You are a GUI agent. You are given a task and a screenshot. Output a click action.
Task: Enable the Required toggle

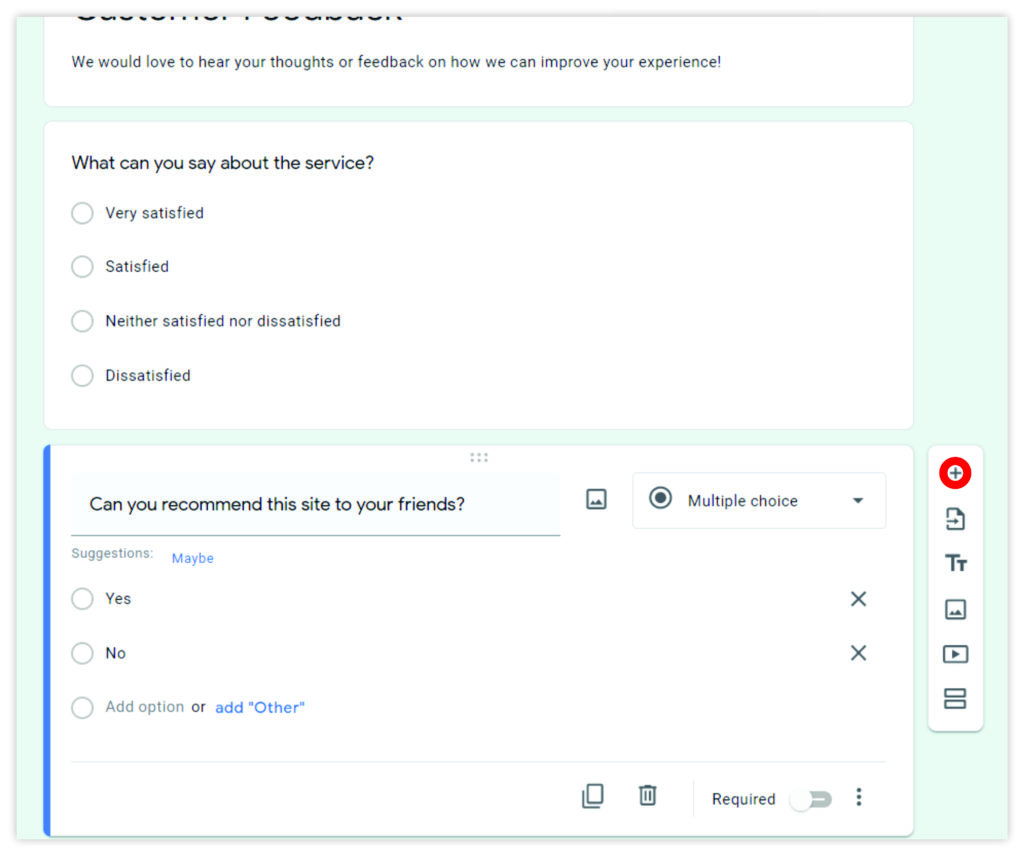810,799
